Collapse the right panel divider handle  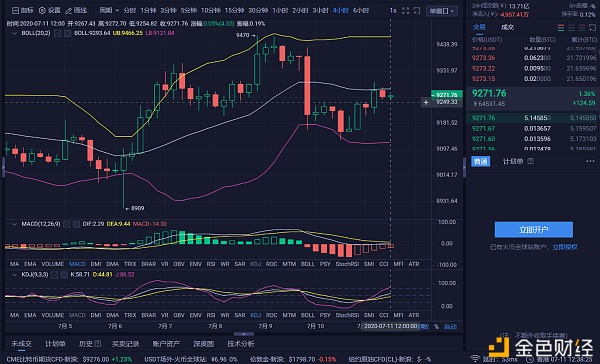pyautogui.click(x=465, y=167)
